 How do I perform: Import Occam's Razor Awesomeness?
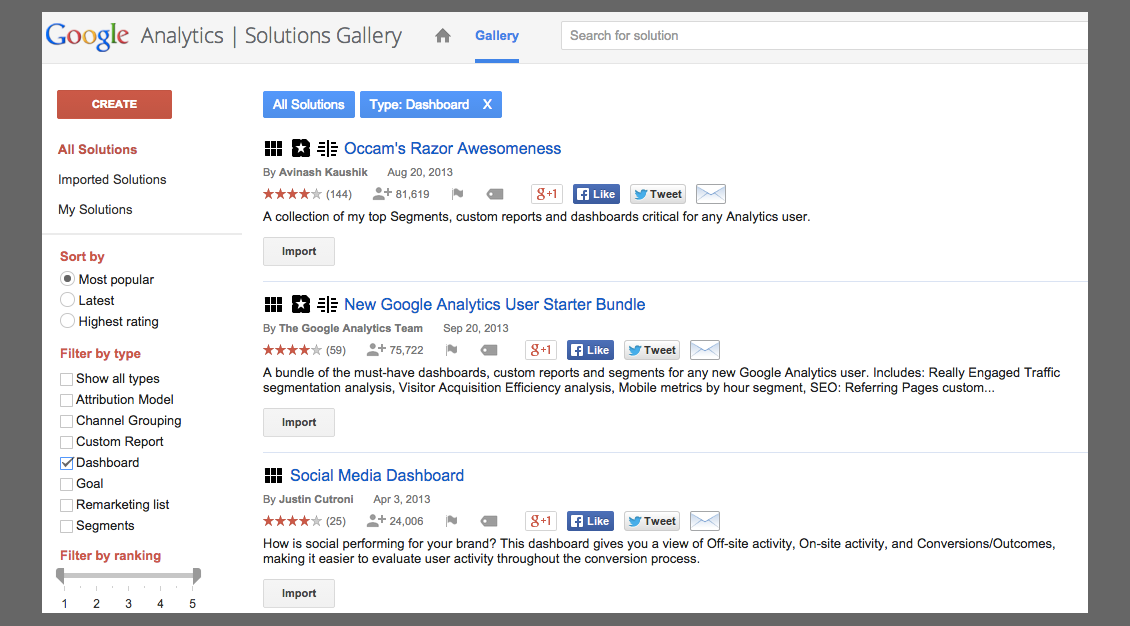[299, 251]
